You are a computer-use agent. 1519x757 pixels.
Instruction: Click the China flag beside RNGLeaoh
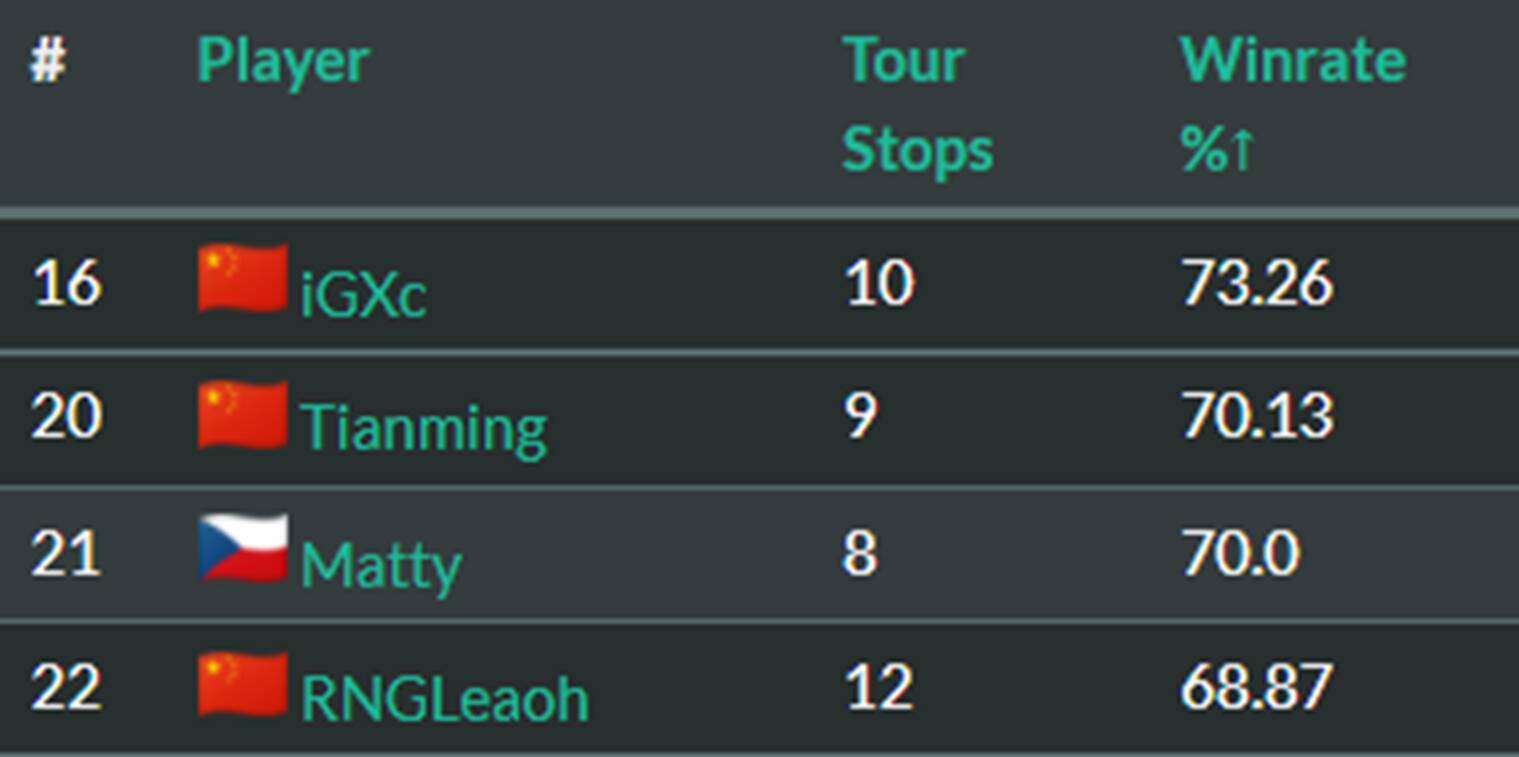pos(243,685)
